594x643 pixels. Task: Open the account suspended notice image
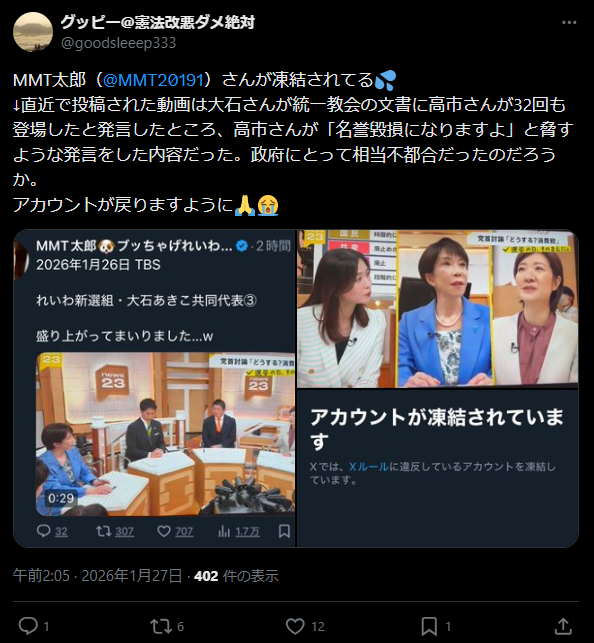tap(437, 468)
